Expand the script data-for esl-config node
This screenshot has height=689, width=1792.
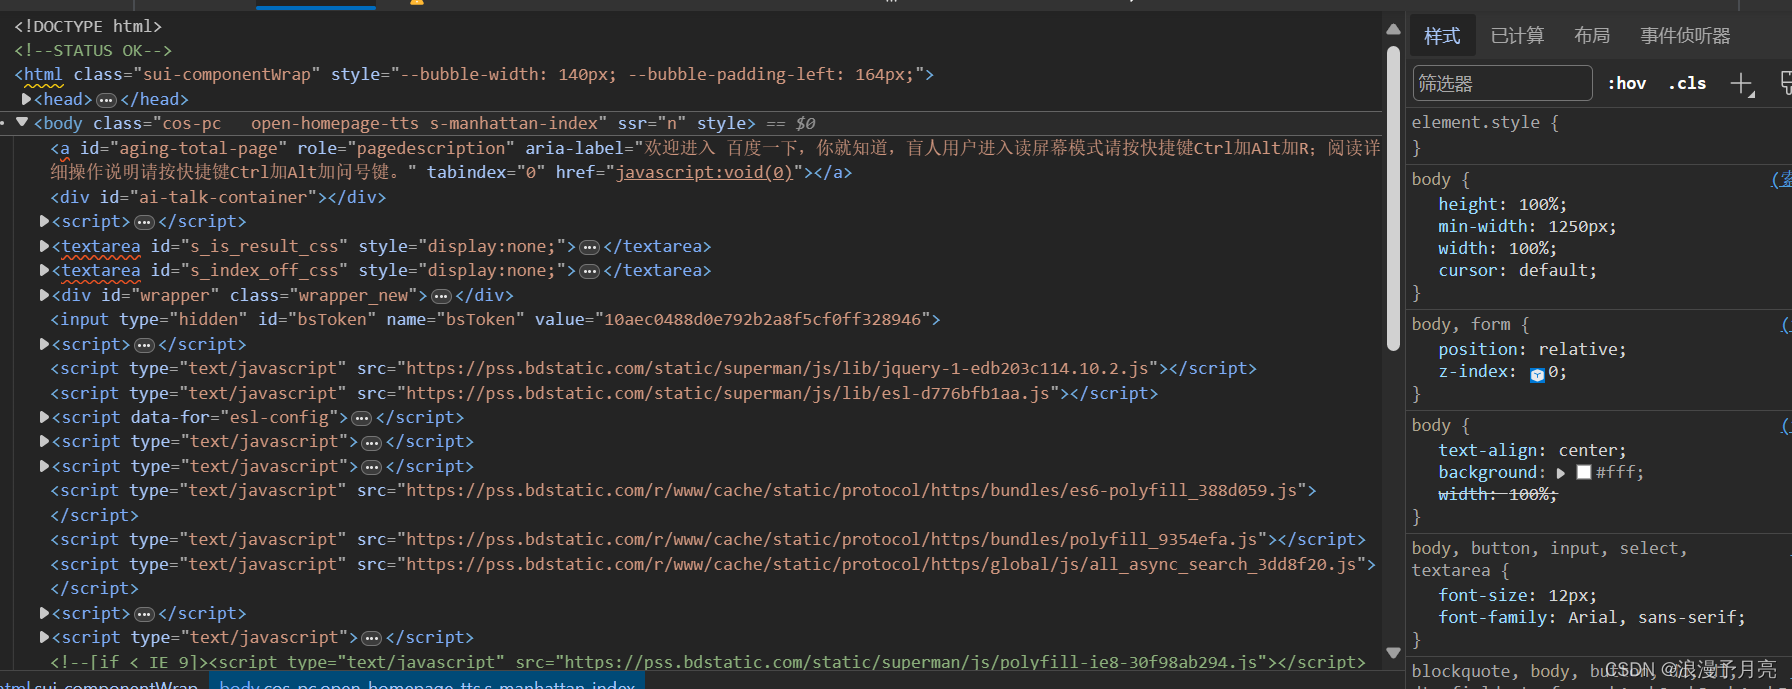(x=44, y=417)
